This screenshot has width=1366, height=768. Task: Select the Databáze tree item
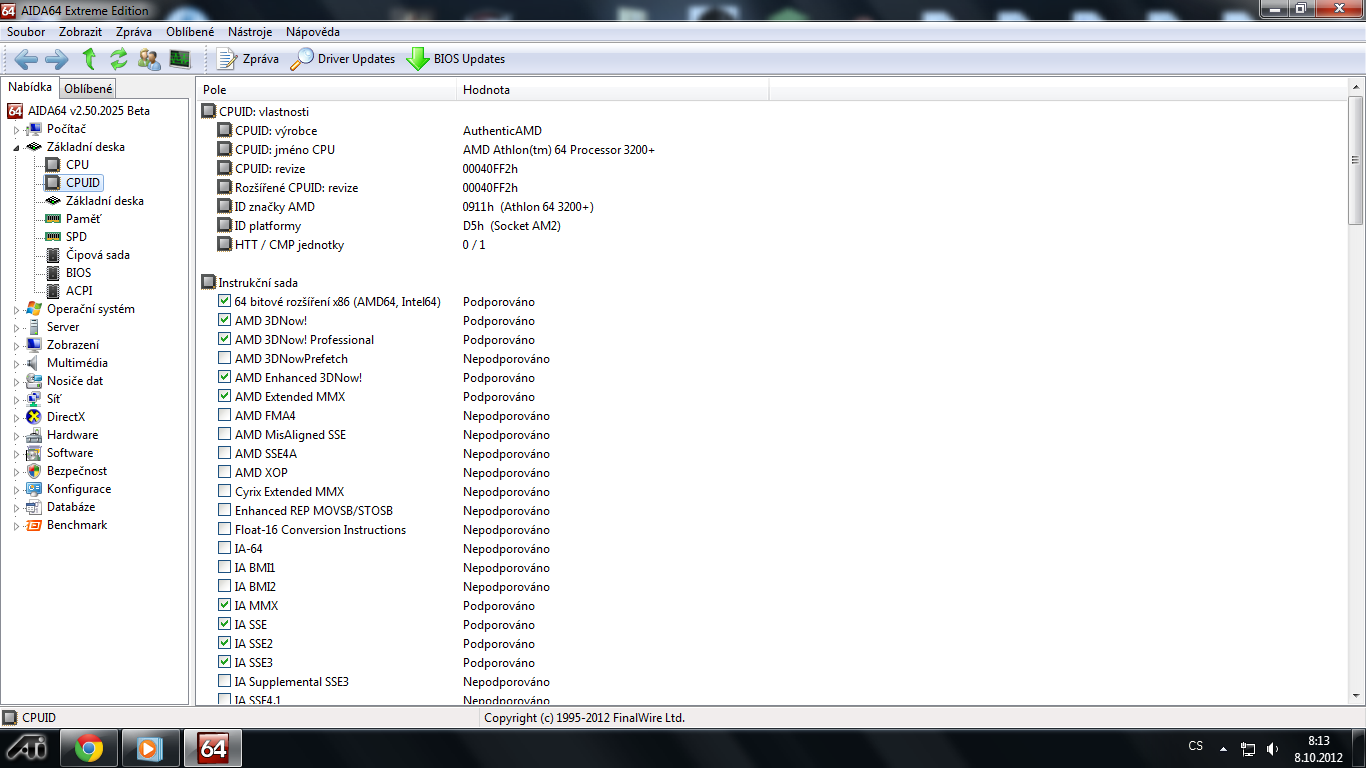71,507
